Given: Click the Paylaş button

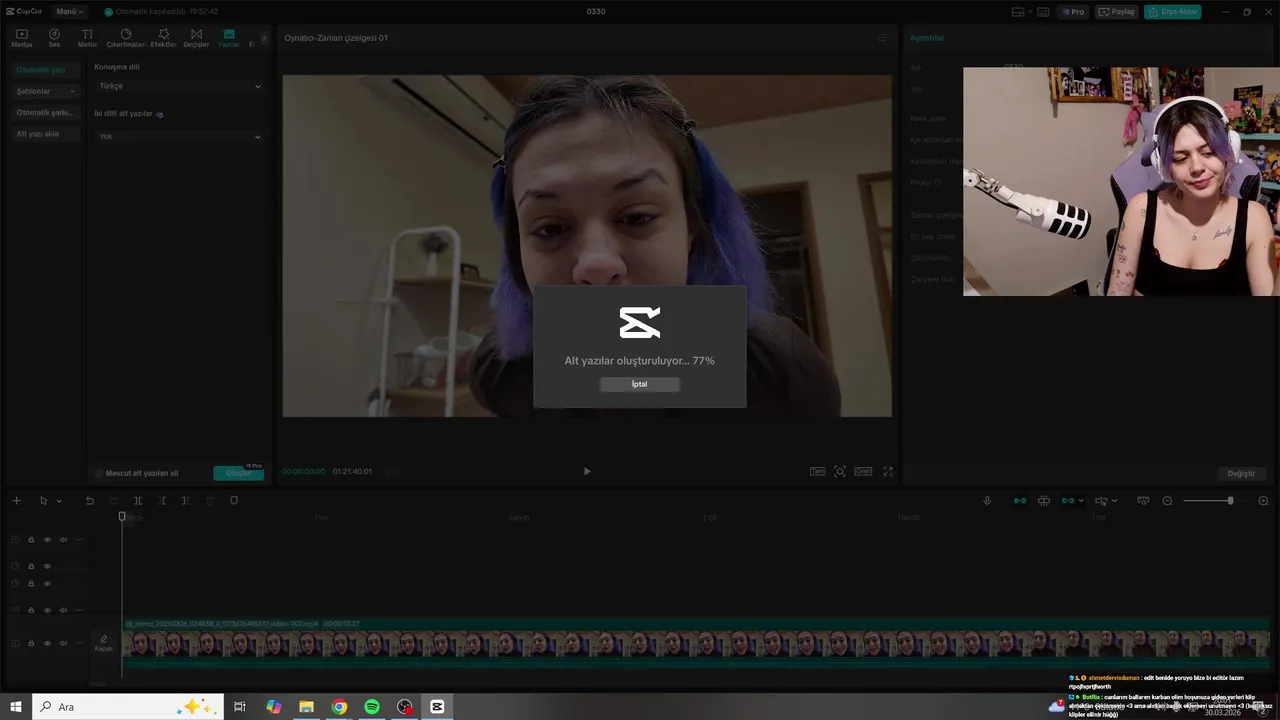Looking at the screenshot, I should [x=1117, y=12].
